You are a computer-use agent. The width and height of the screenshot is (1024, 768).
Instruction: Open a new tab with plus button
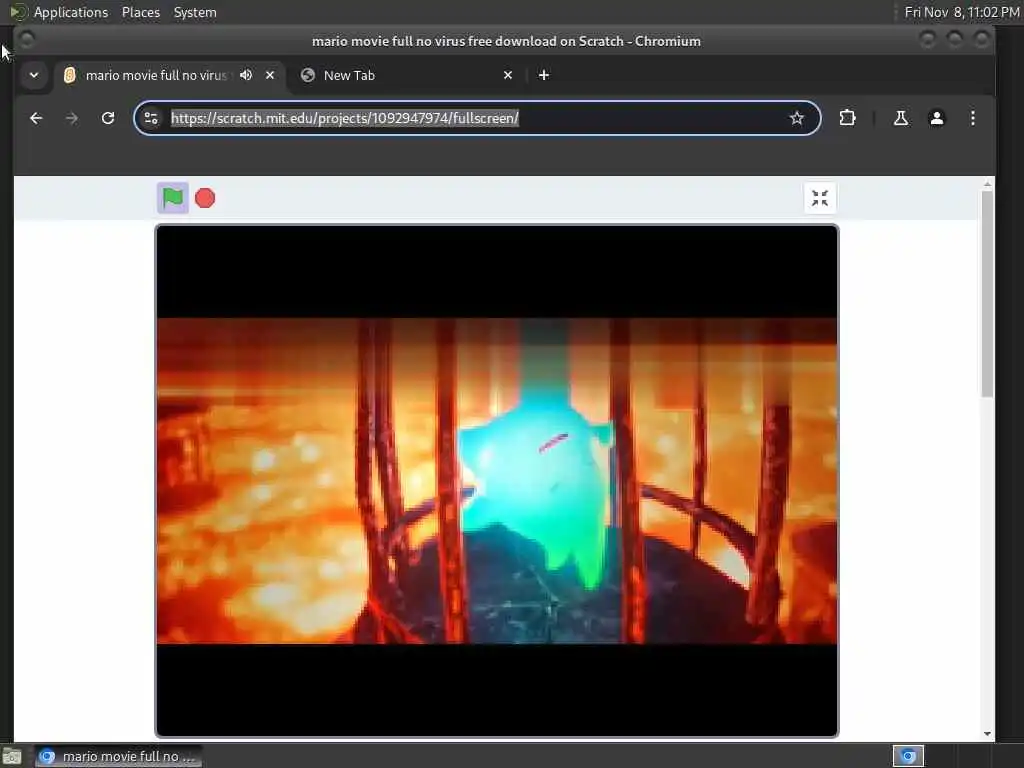pyautogui.click(x=543, y=75)
